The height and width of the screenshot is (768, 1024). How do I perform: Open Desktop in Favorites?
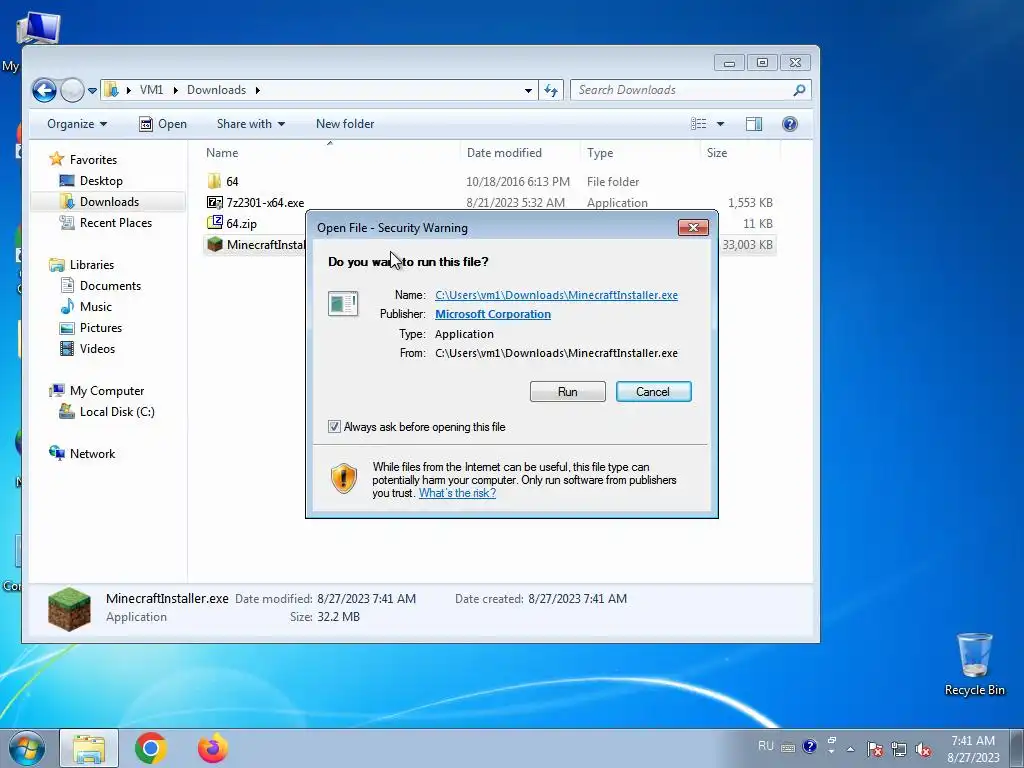[101, 181]
